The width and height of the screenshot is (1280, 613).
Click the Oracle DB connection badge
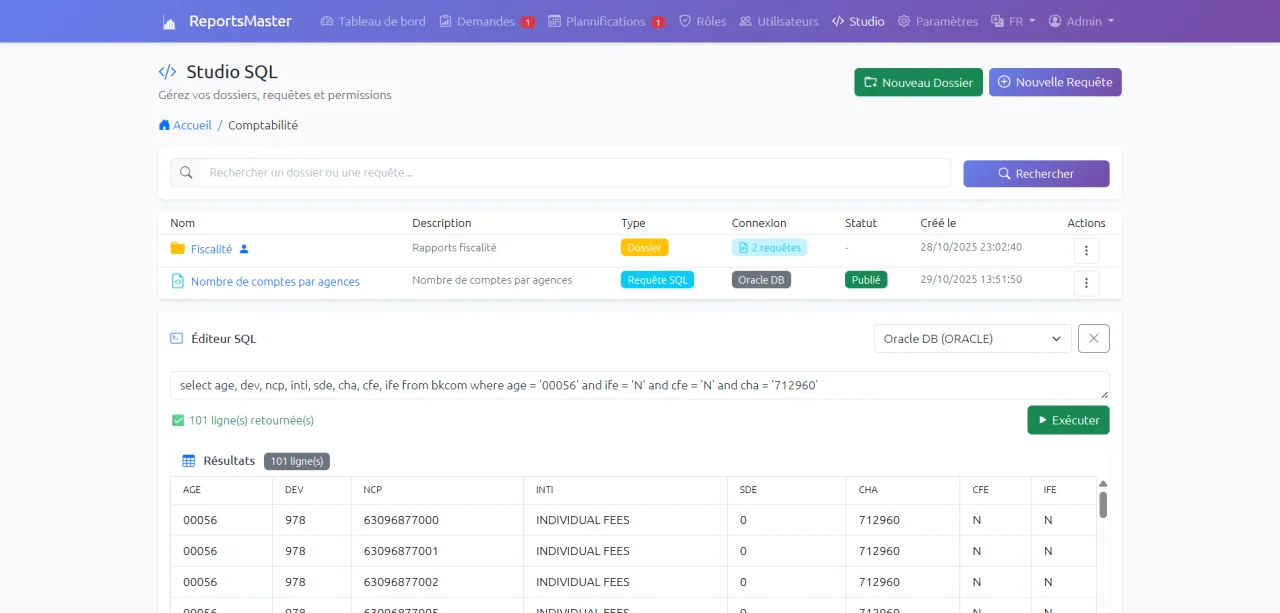click(x=761, y=280)
